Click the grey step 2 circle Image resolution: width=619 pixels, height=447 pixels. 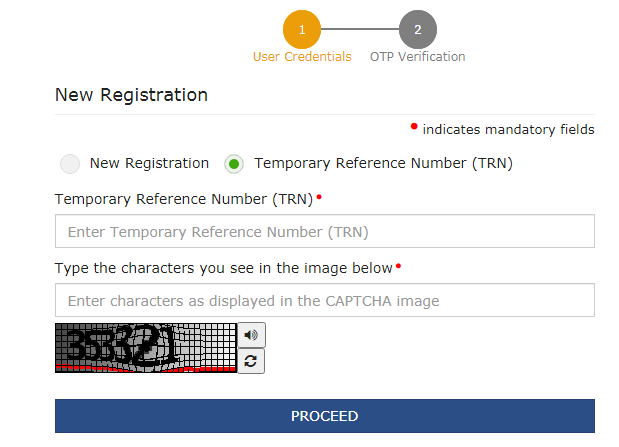418,29
